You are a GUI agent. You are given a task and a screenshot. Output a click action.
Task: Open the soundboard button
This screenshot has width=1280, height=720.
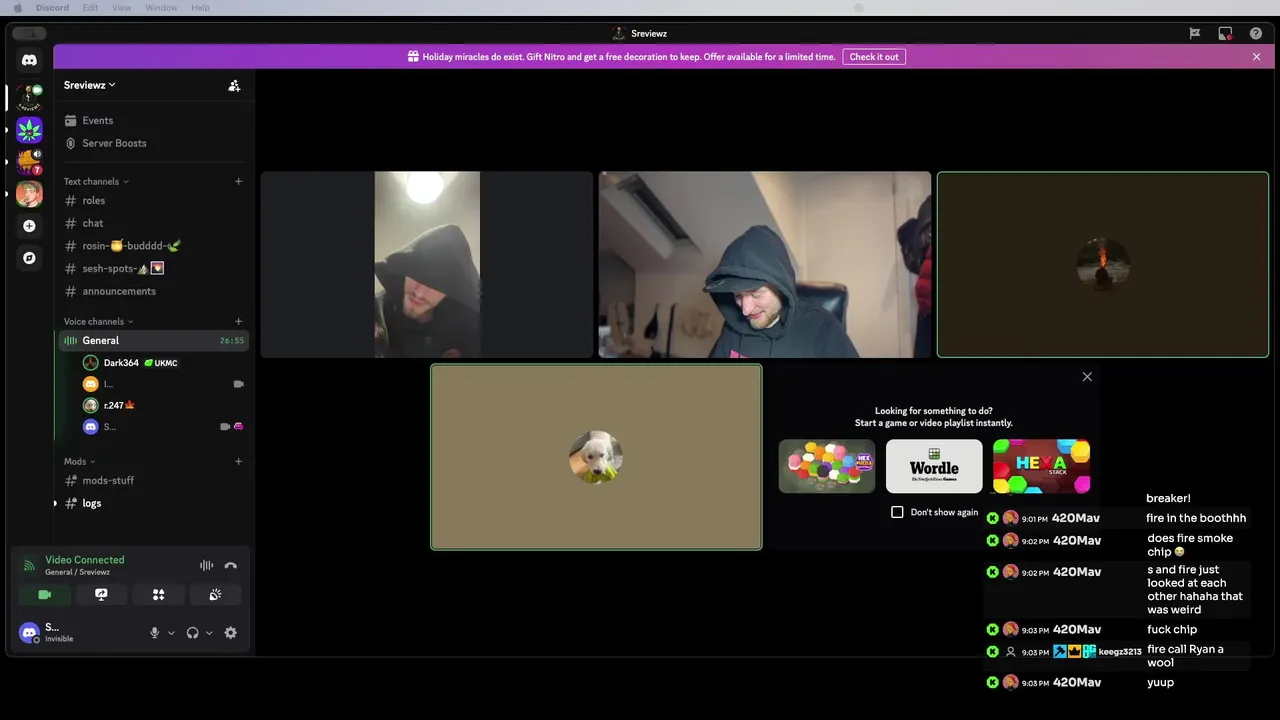pos(215,594)
